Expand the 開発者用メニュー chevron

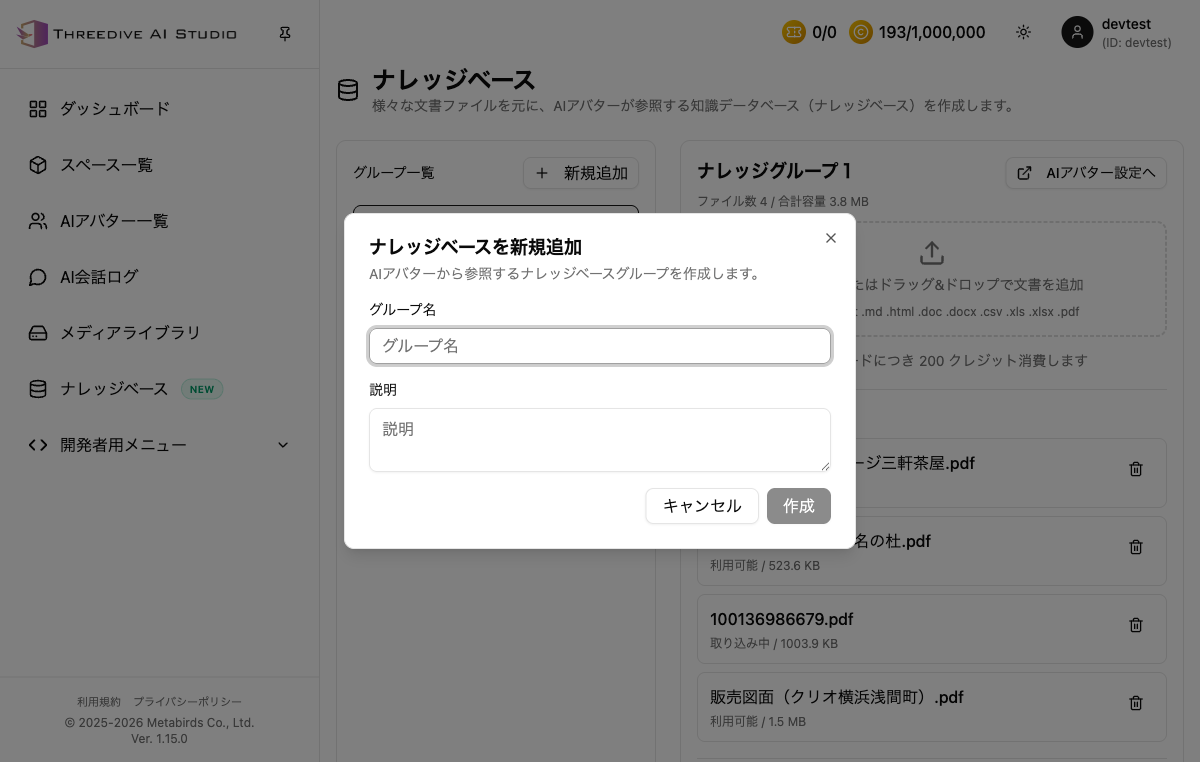pos(283,445)
